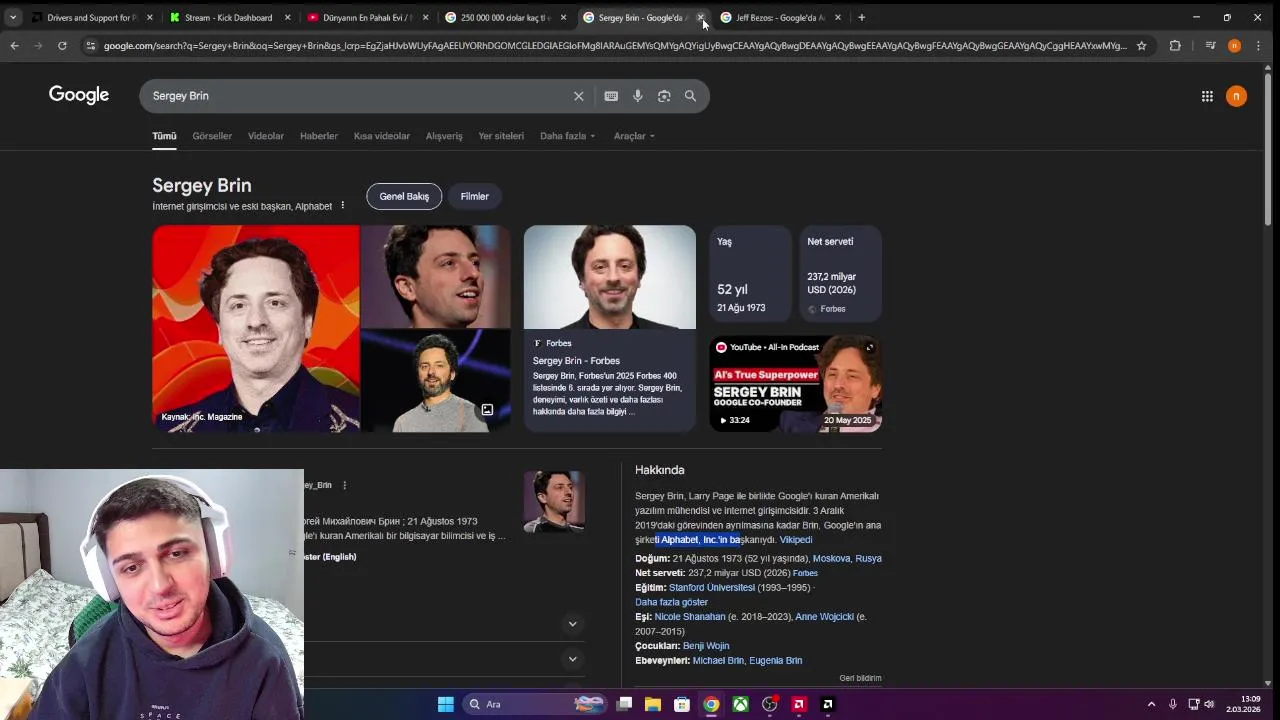This screenshot has width=1280, height=720.
Task: Search by image with the Lens icon
Action: 664,96
